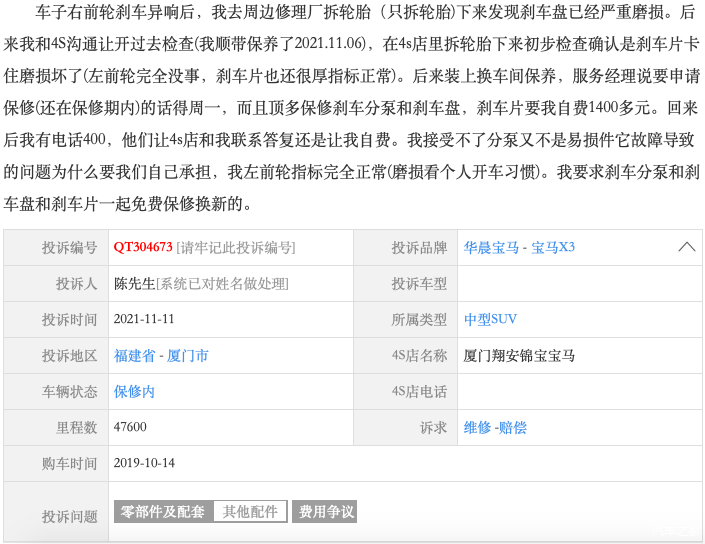The width and height of the screenshot is (705, 544).
Task: Click the mileage value 47600
Action: click(x=130, y=427)
